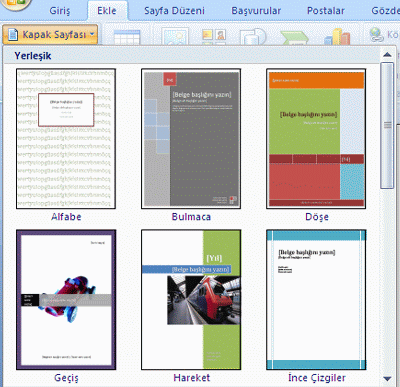This screenshot has width=400, height=387.
Task: Click the gallery scroll down arrow
Action: [x=387, y=379]
